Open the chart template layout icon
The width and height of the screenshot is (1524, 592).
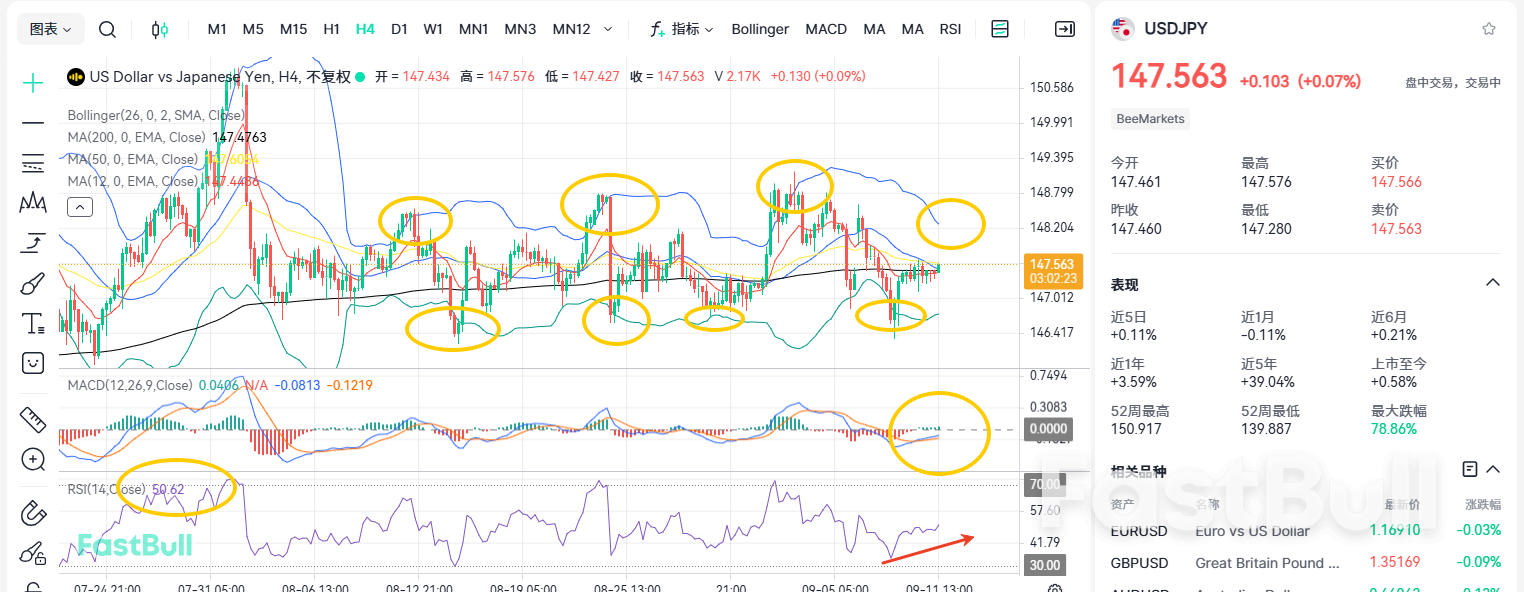click(1000, 29)
